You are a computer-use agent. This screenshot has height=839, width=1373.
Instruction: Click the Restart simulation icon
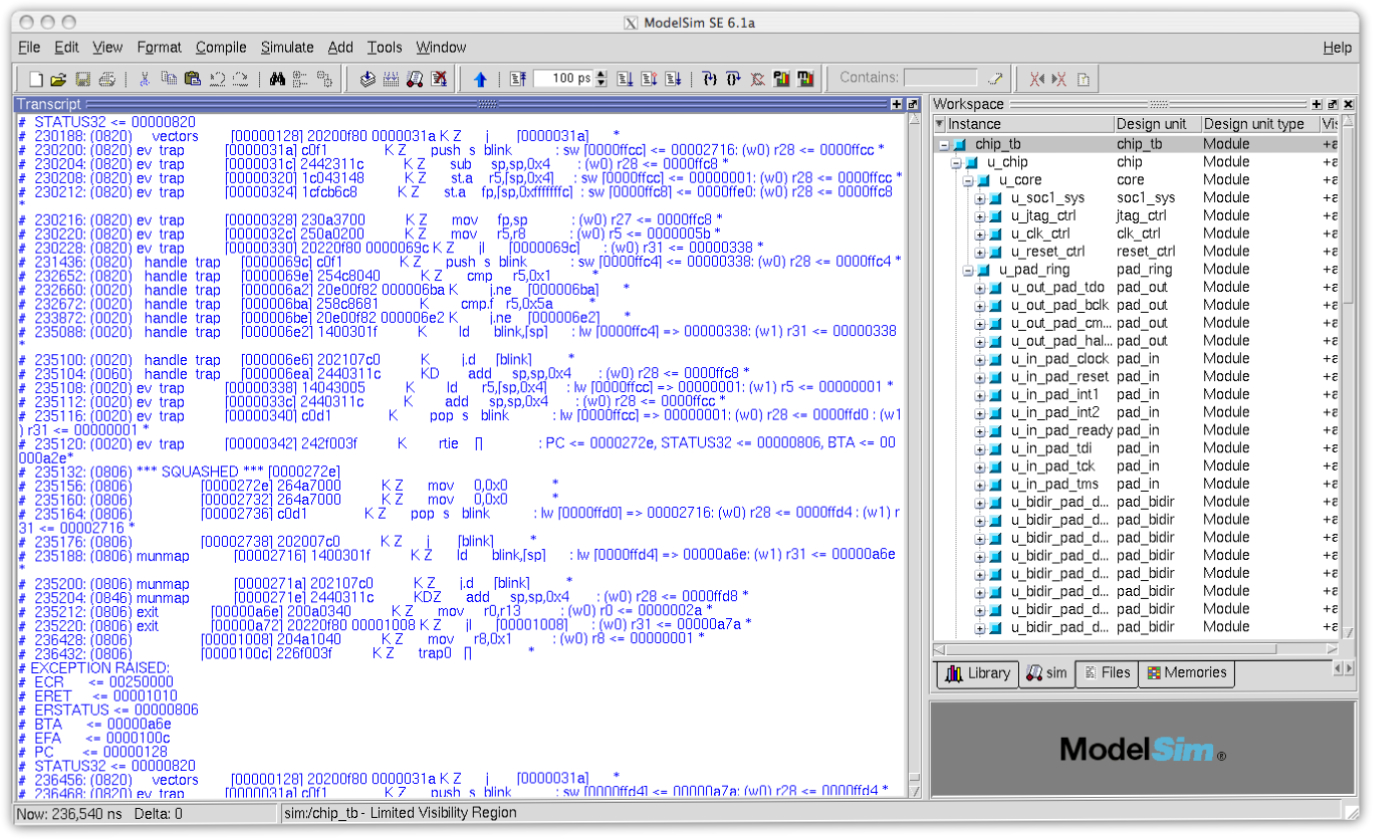pos(518,79)
